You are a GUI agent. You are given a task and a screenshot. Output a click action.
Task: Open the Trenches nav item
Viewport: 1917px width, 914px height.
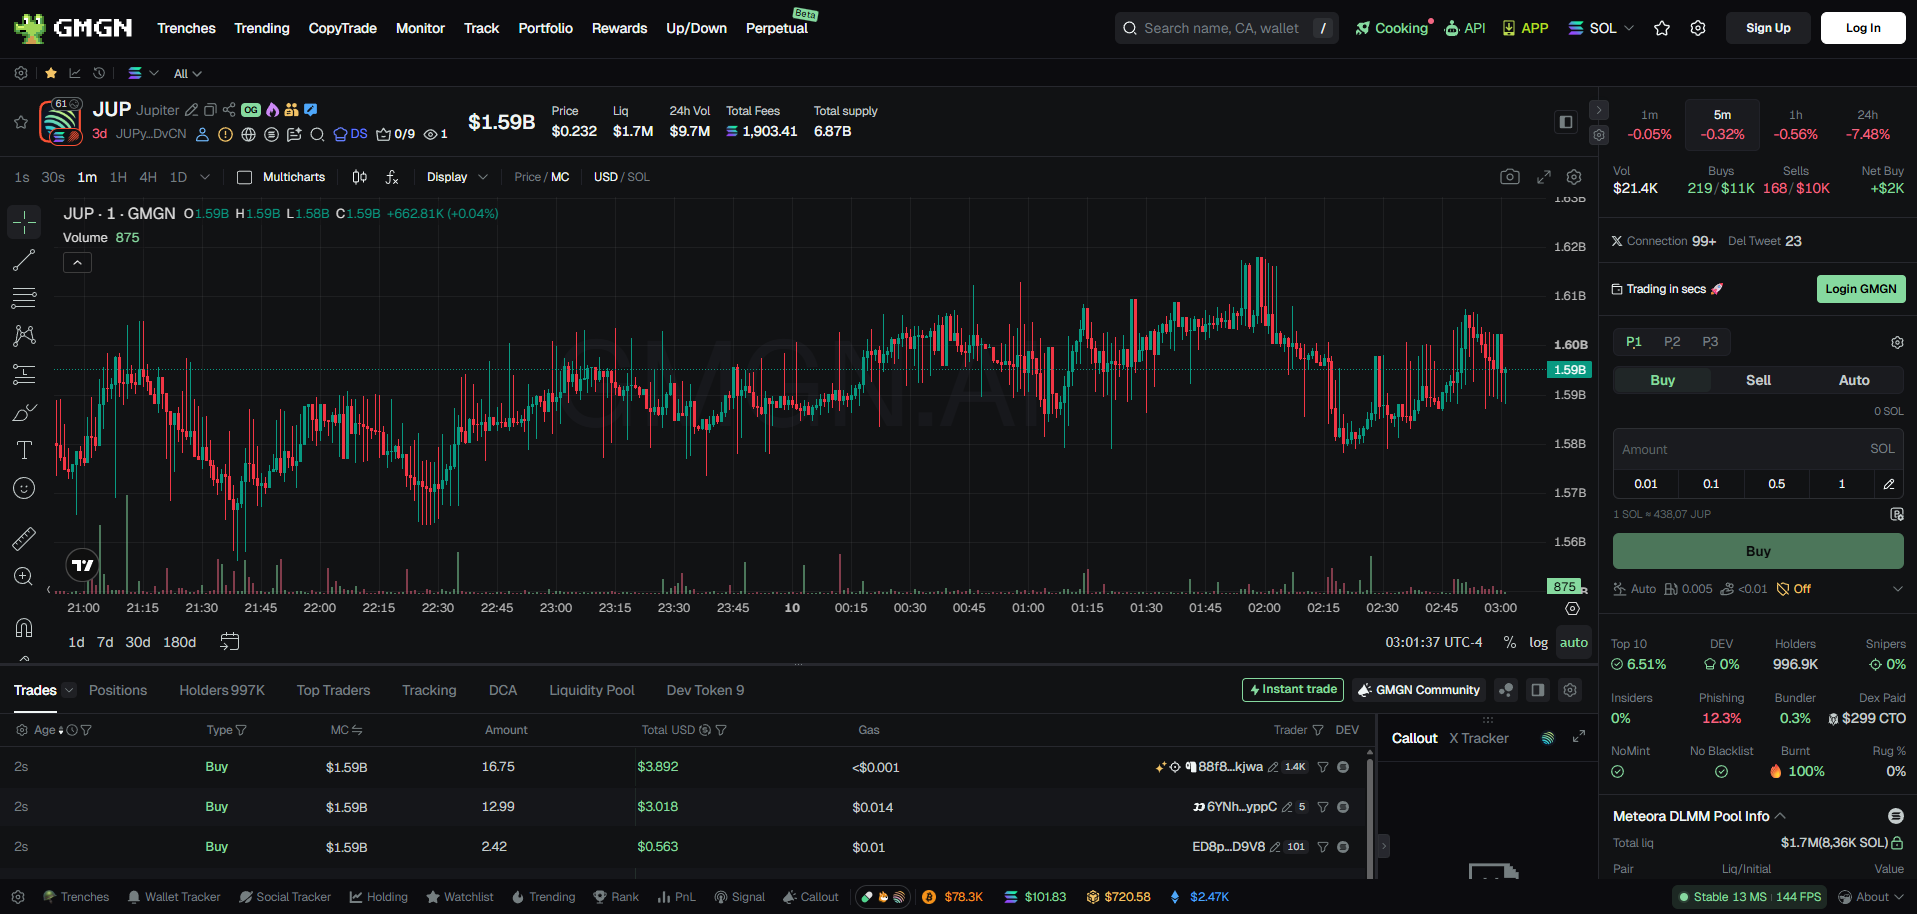pos(186,28)
